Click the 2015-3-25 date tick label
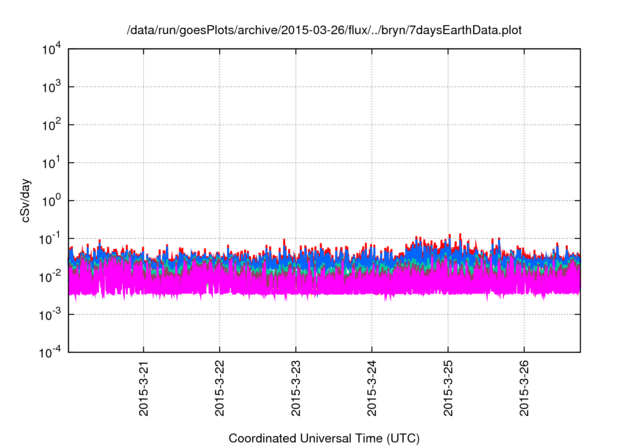Viewport: 640px width, 448px height. (448, 388)
